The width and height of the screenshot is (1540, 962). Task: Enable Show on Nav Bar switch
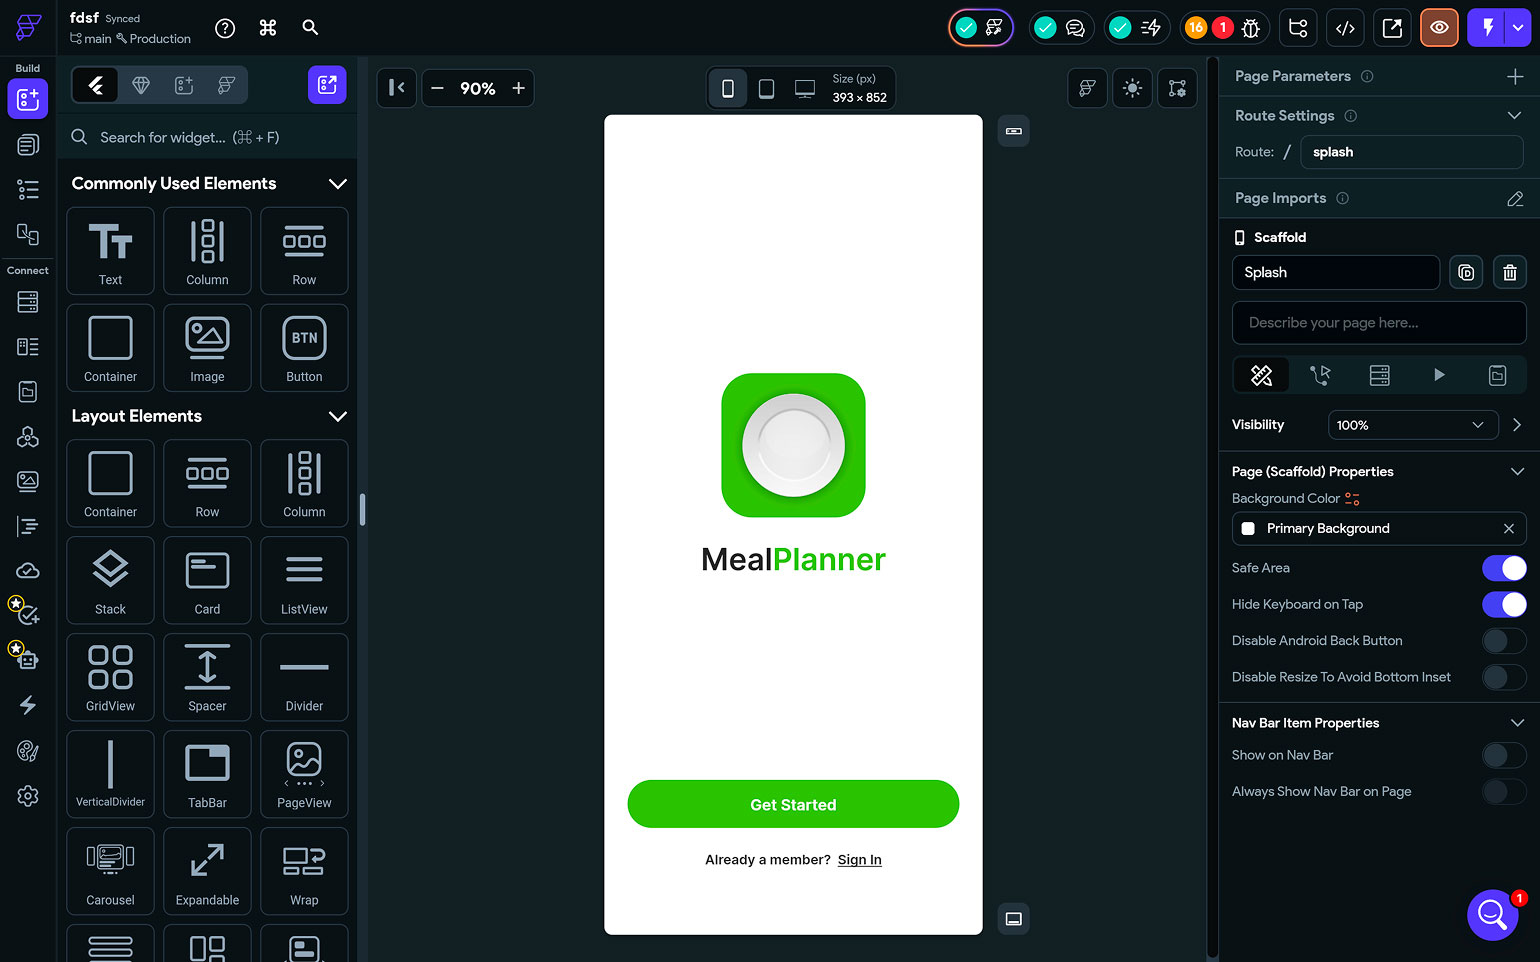coord(1503,756)
